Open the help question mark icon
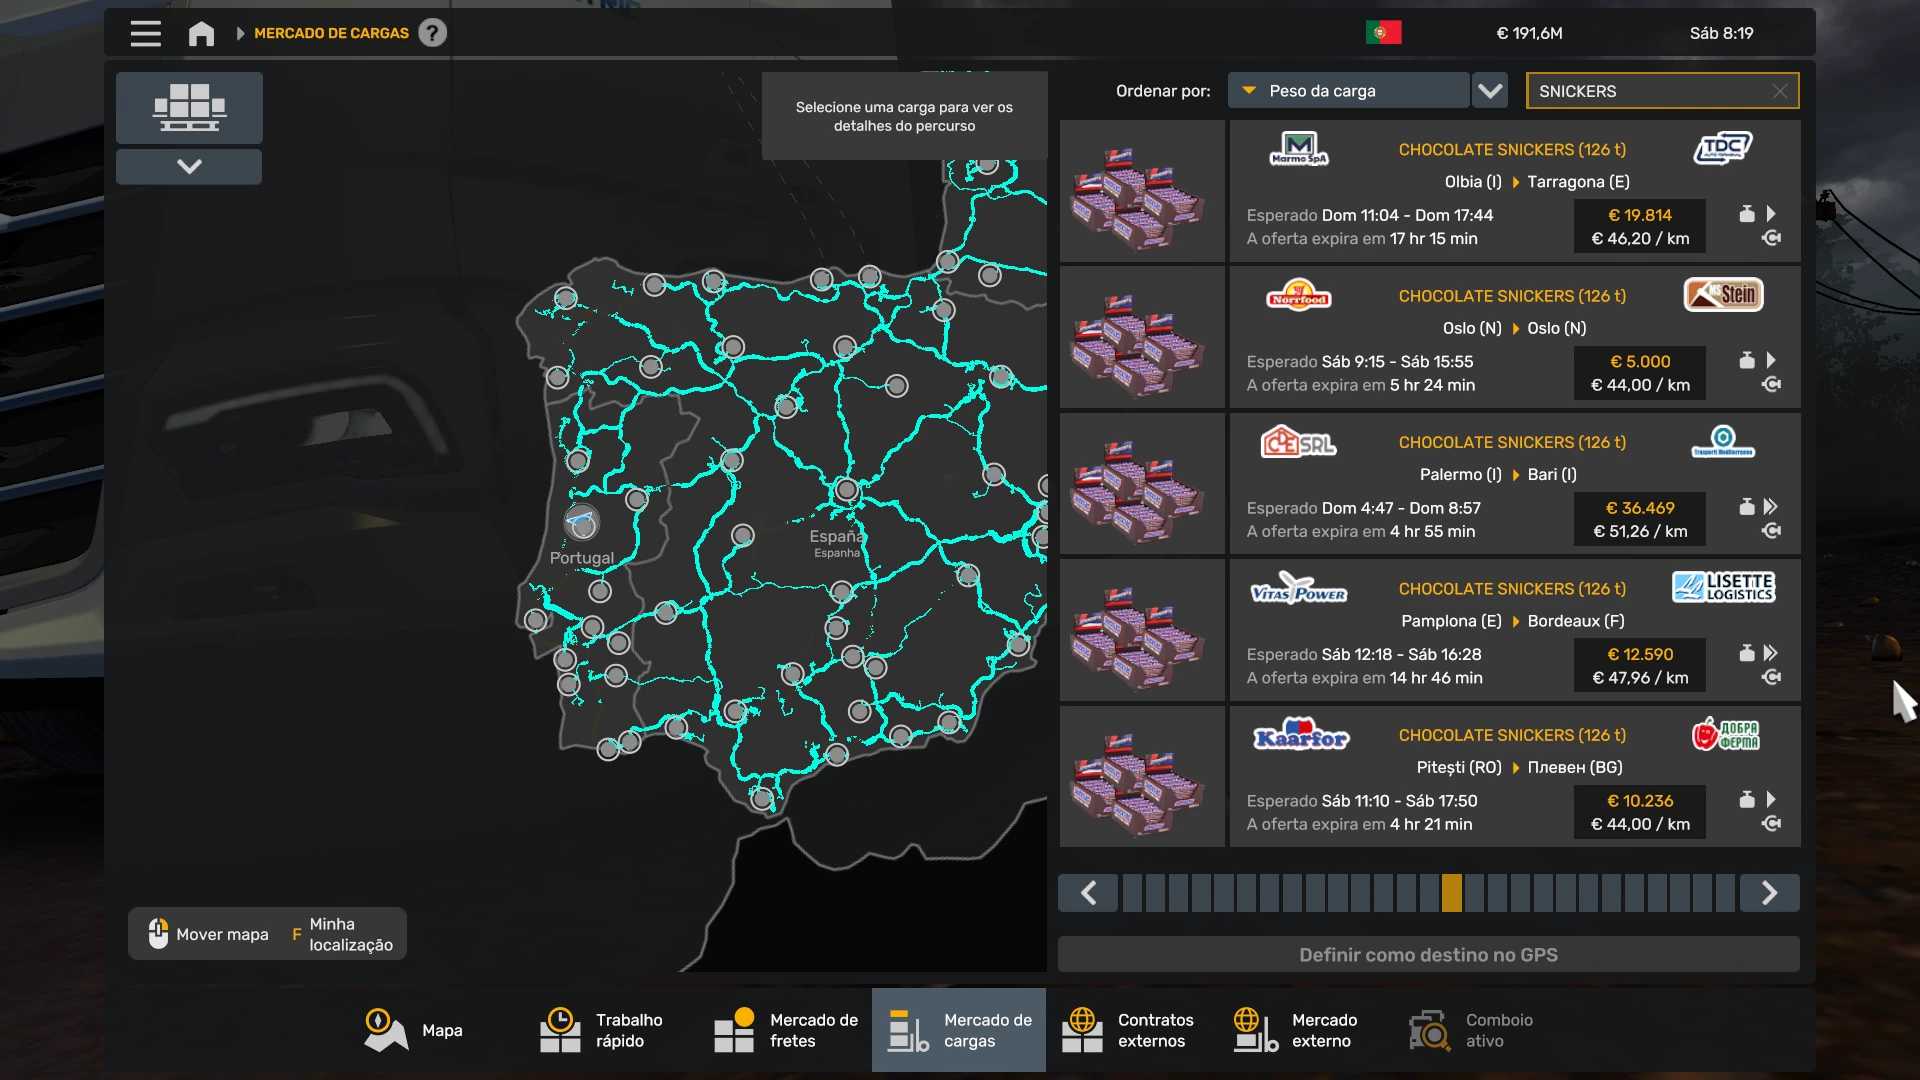 point(432,33)
